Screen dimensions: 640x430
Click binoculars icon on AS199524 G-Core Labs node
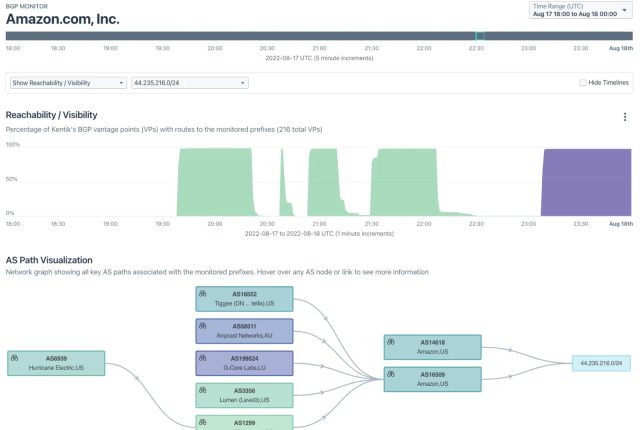point(202,358)
